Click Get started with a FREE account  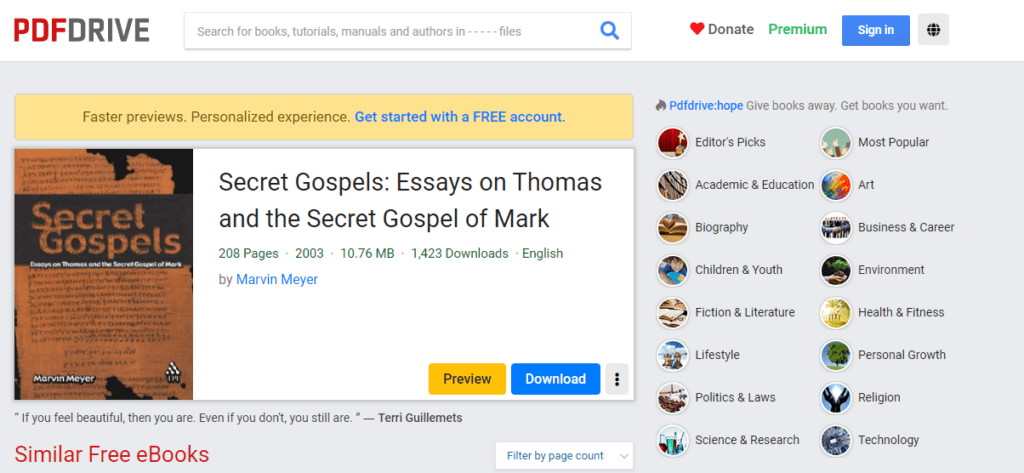[460, 117]
